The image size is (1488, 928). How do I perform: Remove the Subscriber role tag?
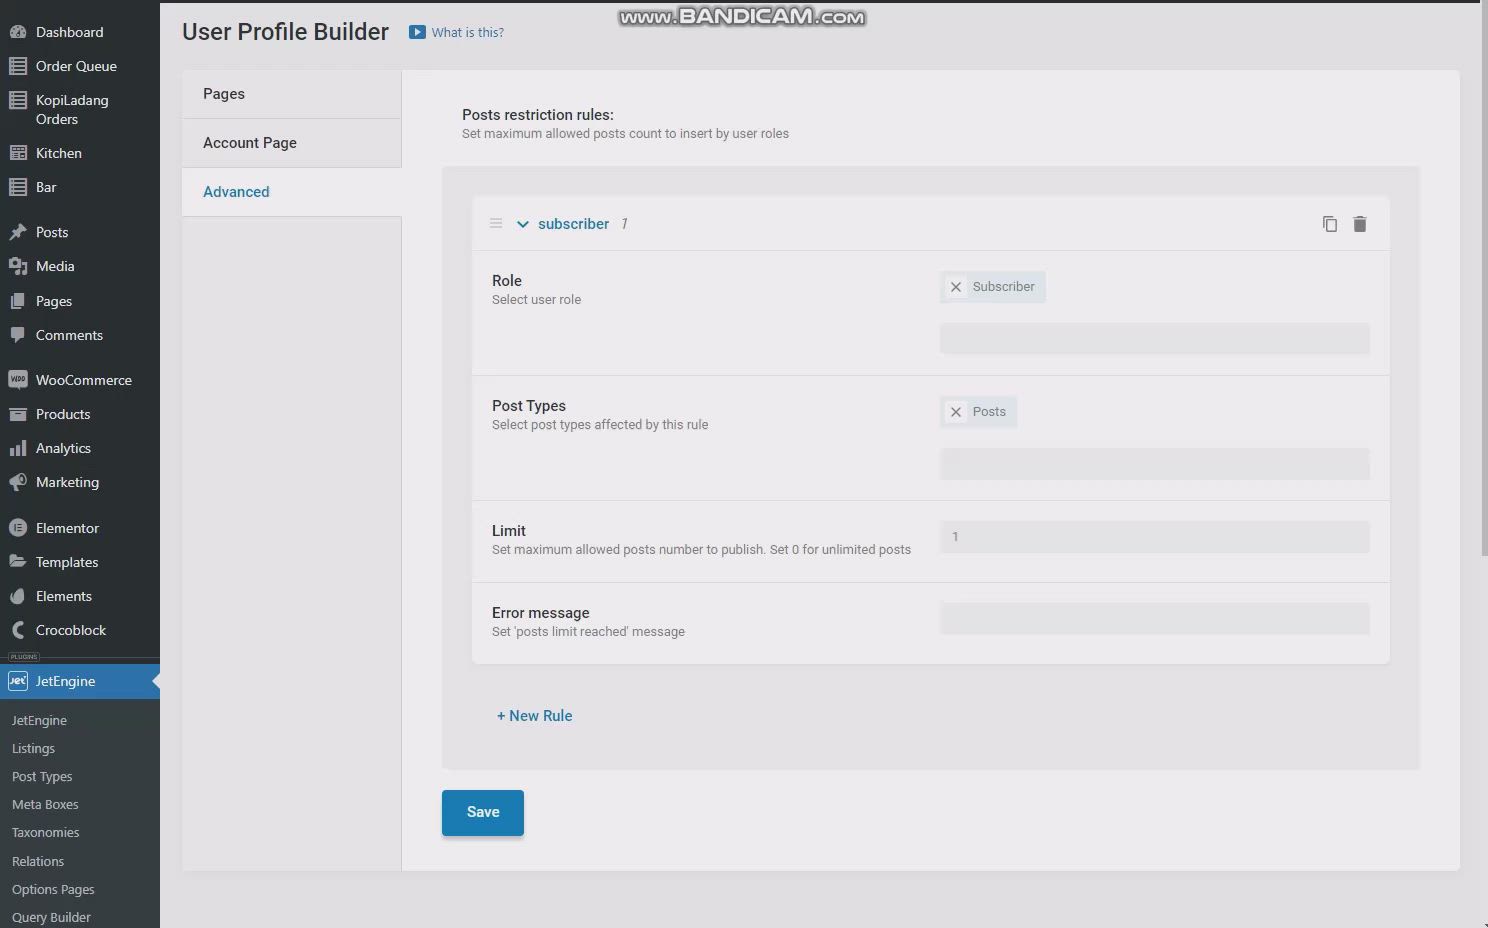click(x=956, y=287)
